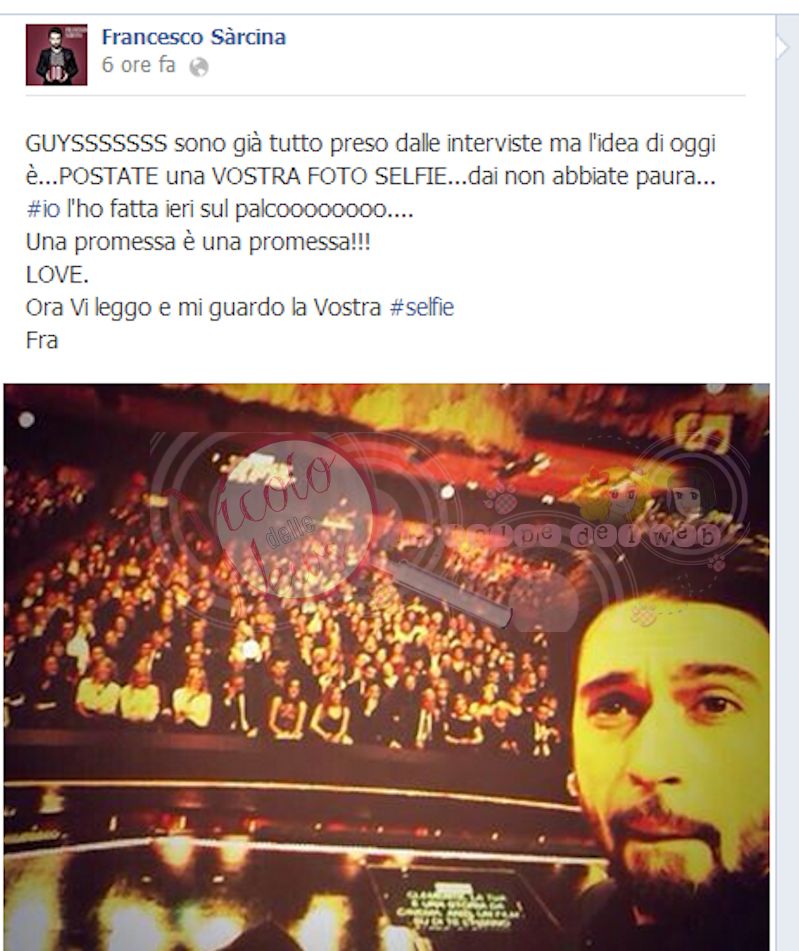
Task: Click the 'Fra' signature in the post
Action: [42, 340]
